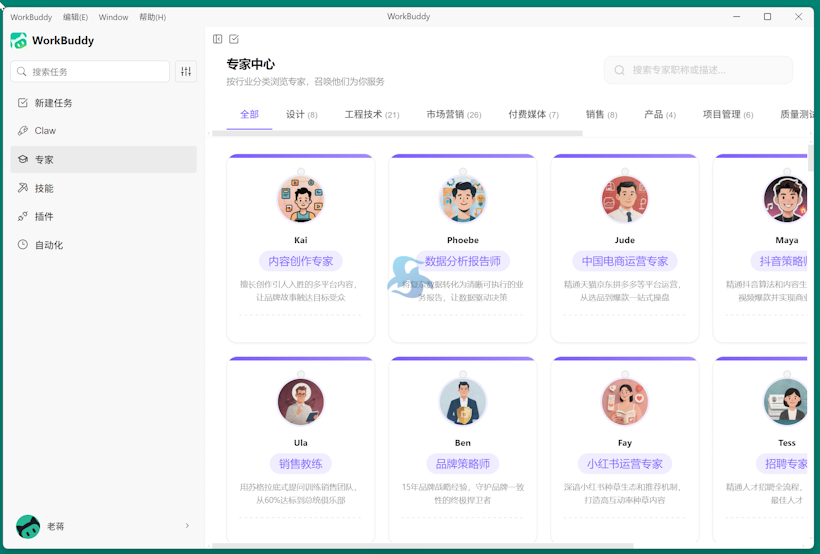
Task: Go to 技能 in the sidebar
Action: pos(104,188)
